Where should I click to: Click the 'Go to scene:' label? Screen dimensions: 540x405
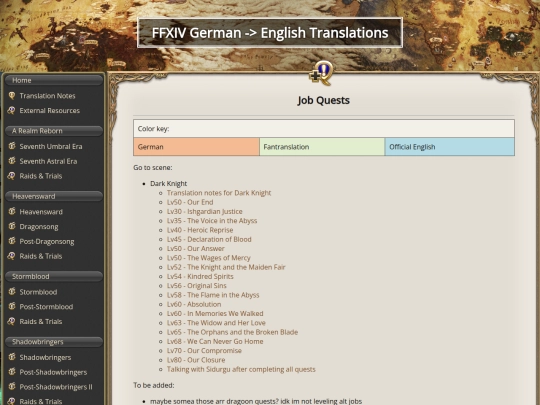pos(153,168)
